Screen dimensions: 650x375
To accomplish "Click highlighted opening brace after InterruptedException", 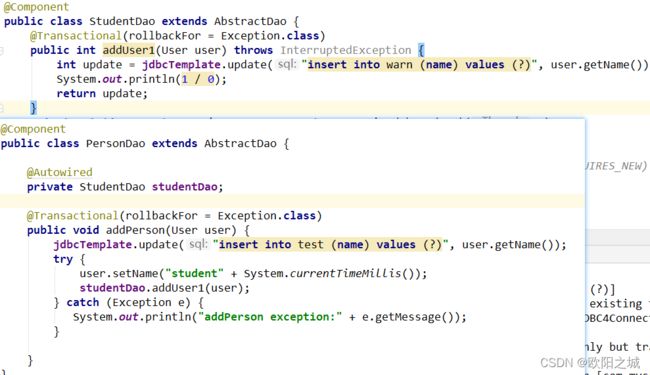I will click(x=421, y=50).
